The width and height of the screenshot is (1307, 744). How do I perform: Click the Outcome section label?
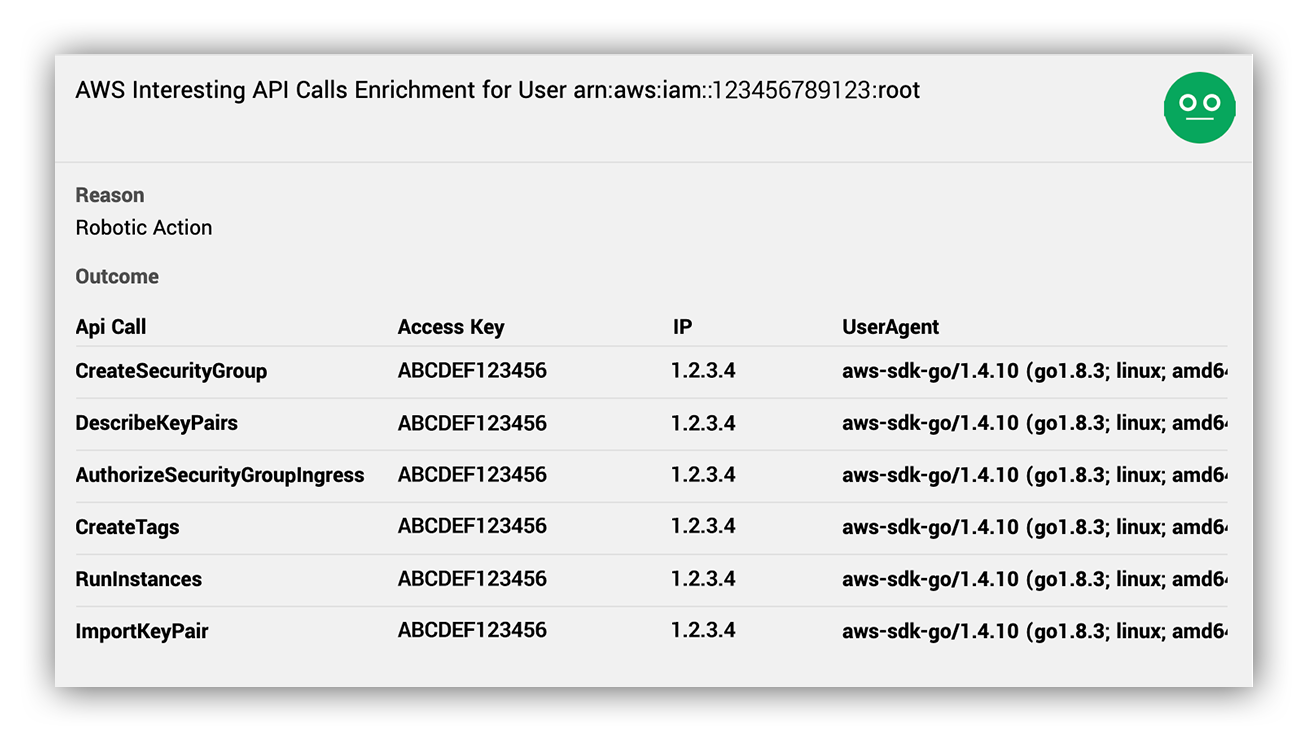(x=117, y=277)
